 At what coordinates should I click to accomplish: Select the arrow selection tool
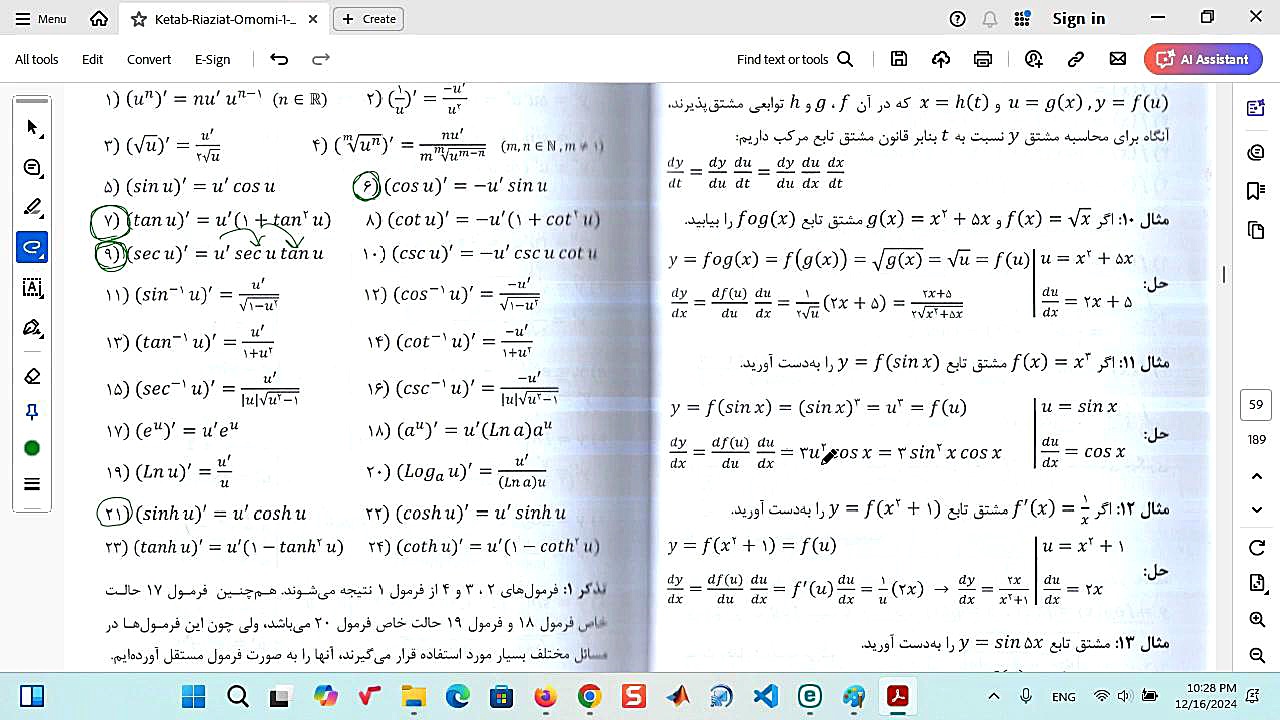(32, 127)
